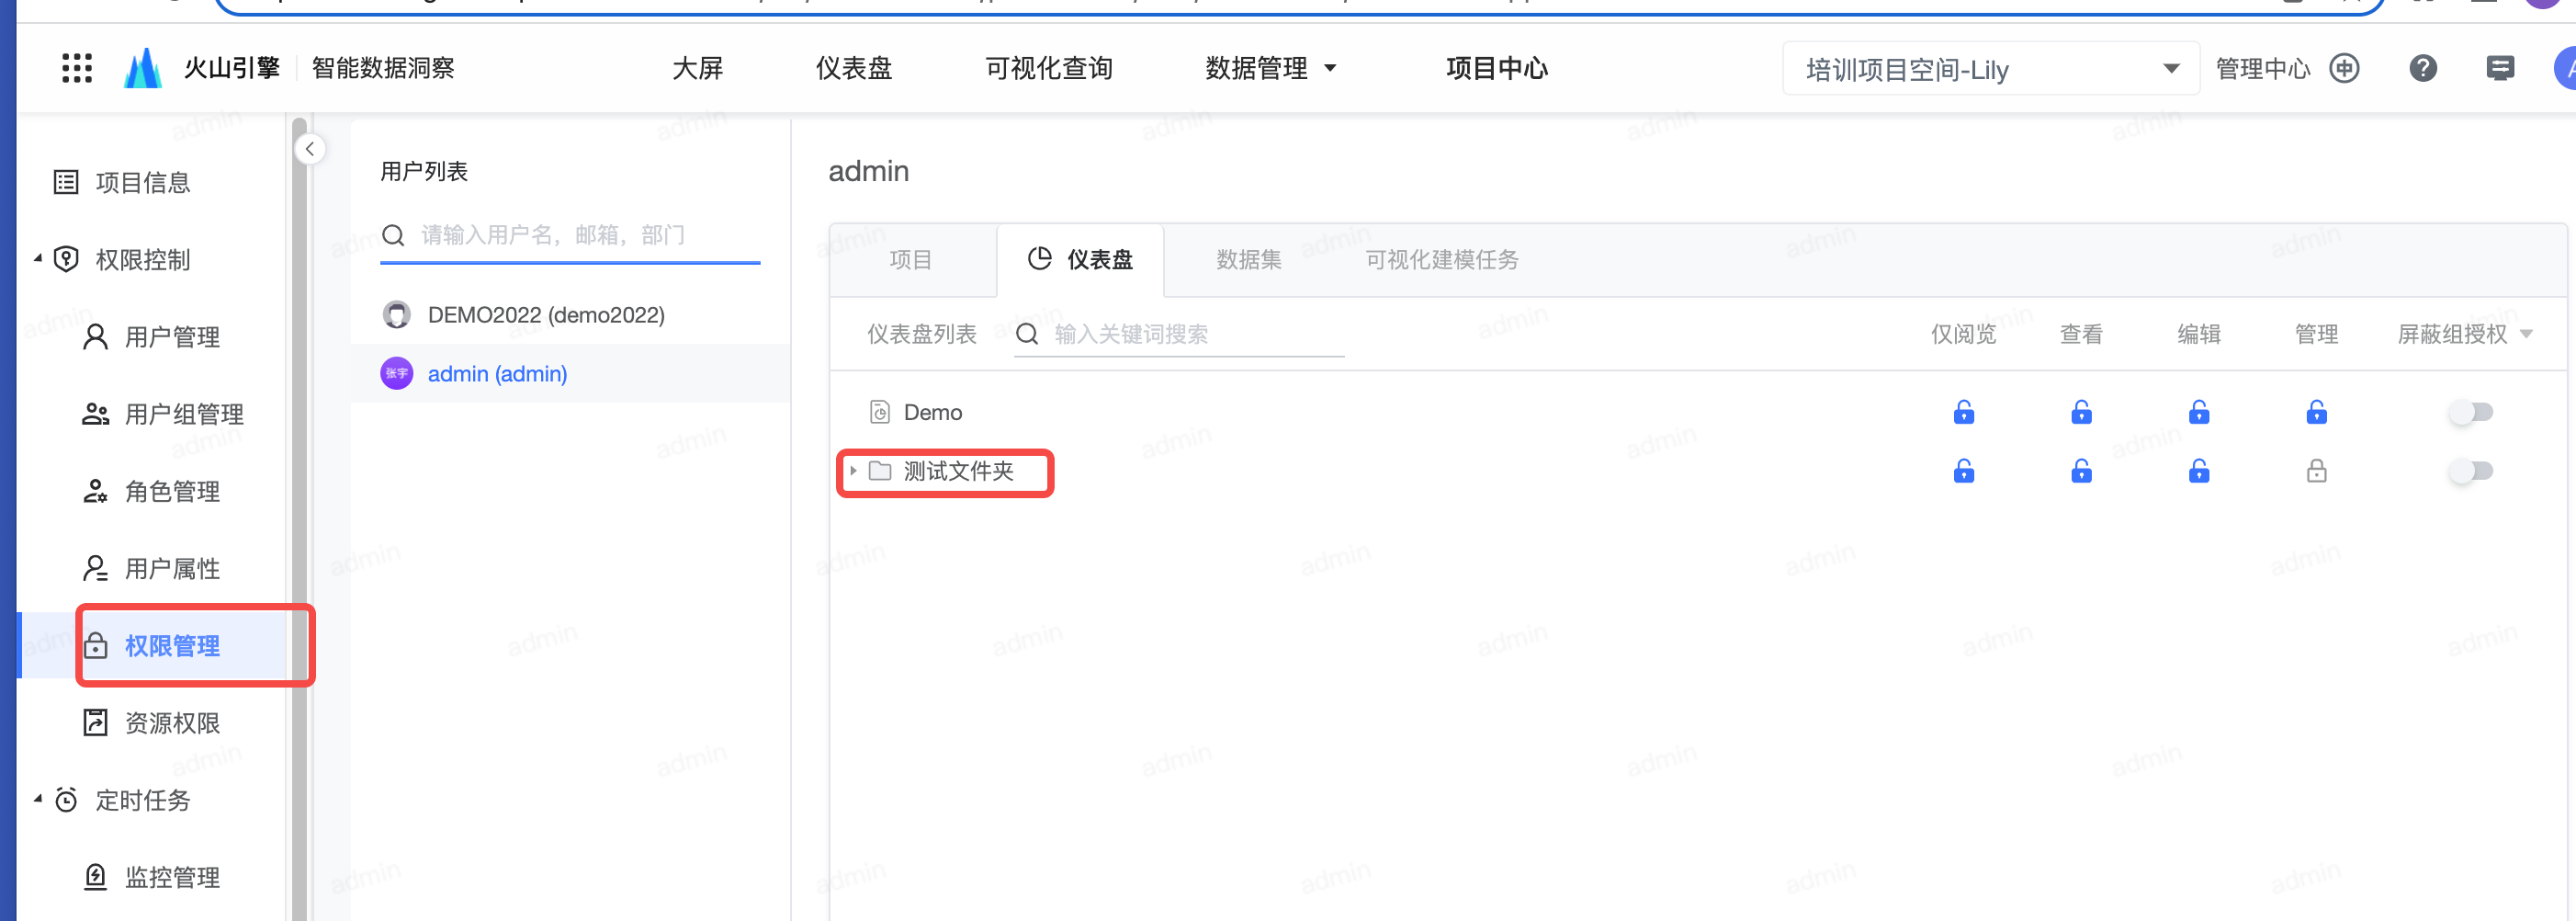This screenshot has height=921, width=2576.
Task: Expand the 测试文件夹 folder tree node
Action: click(x=853, y=471)
